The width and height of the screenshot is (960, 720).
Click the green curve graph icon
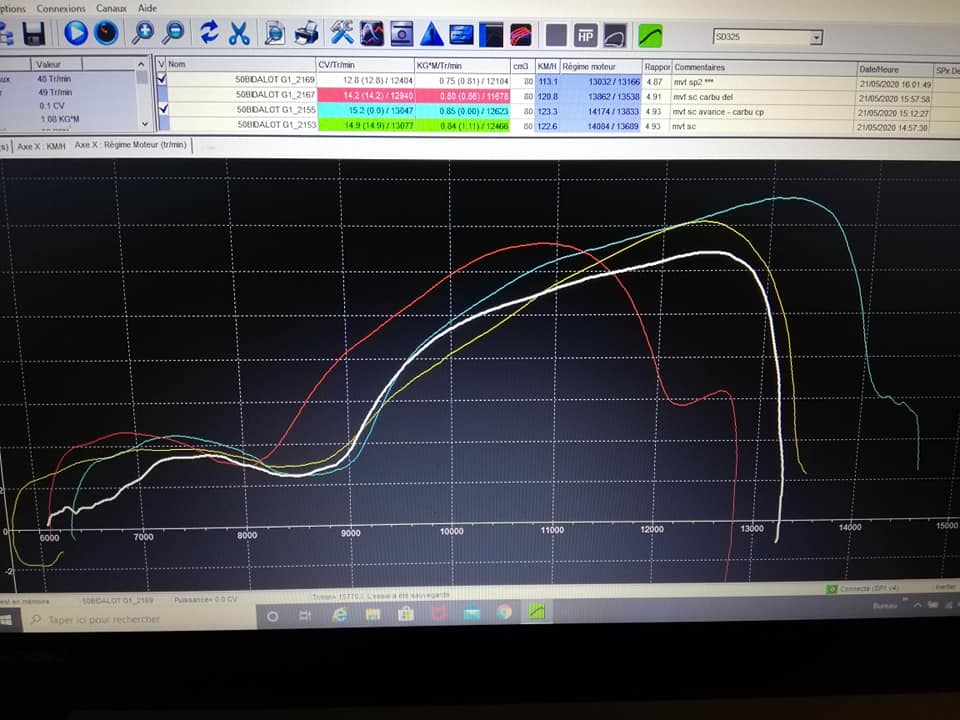pyautogui.click(x=650, y=35)
